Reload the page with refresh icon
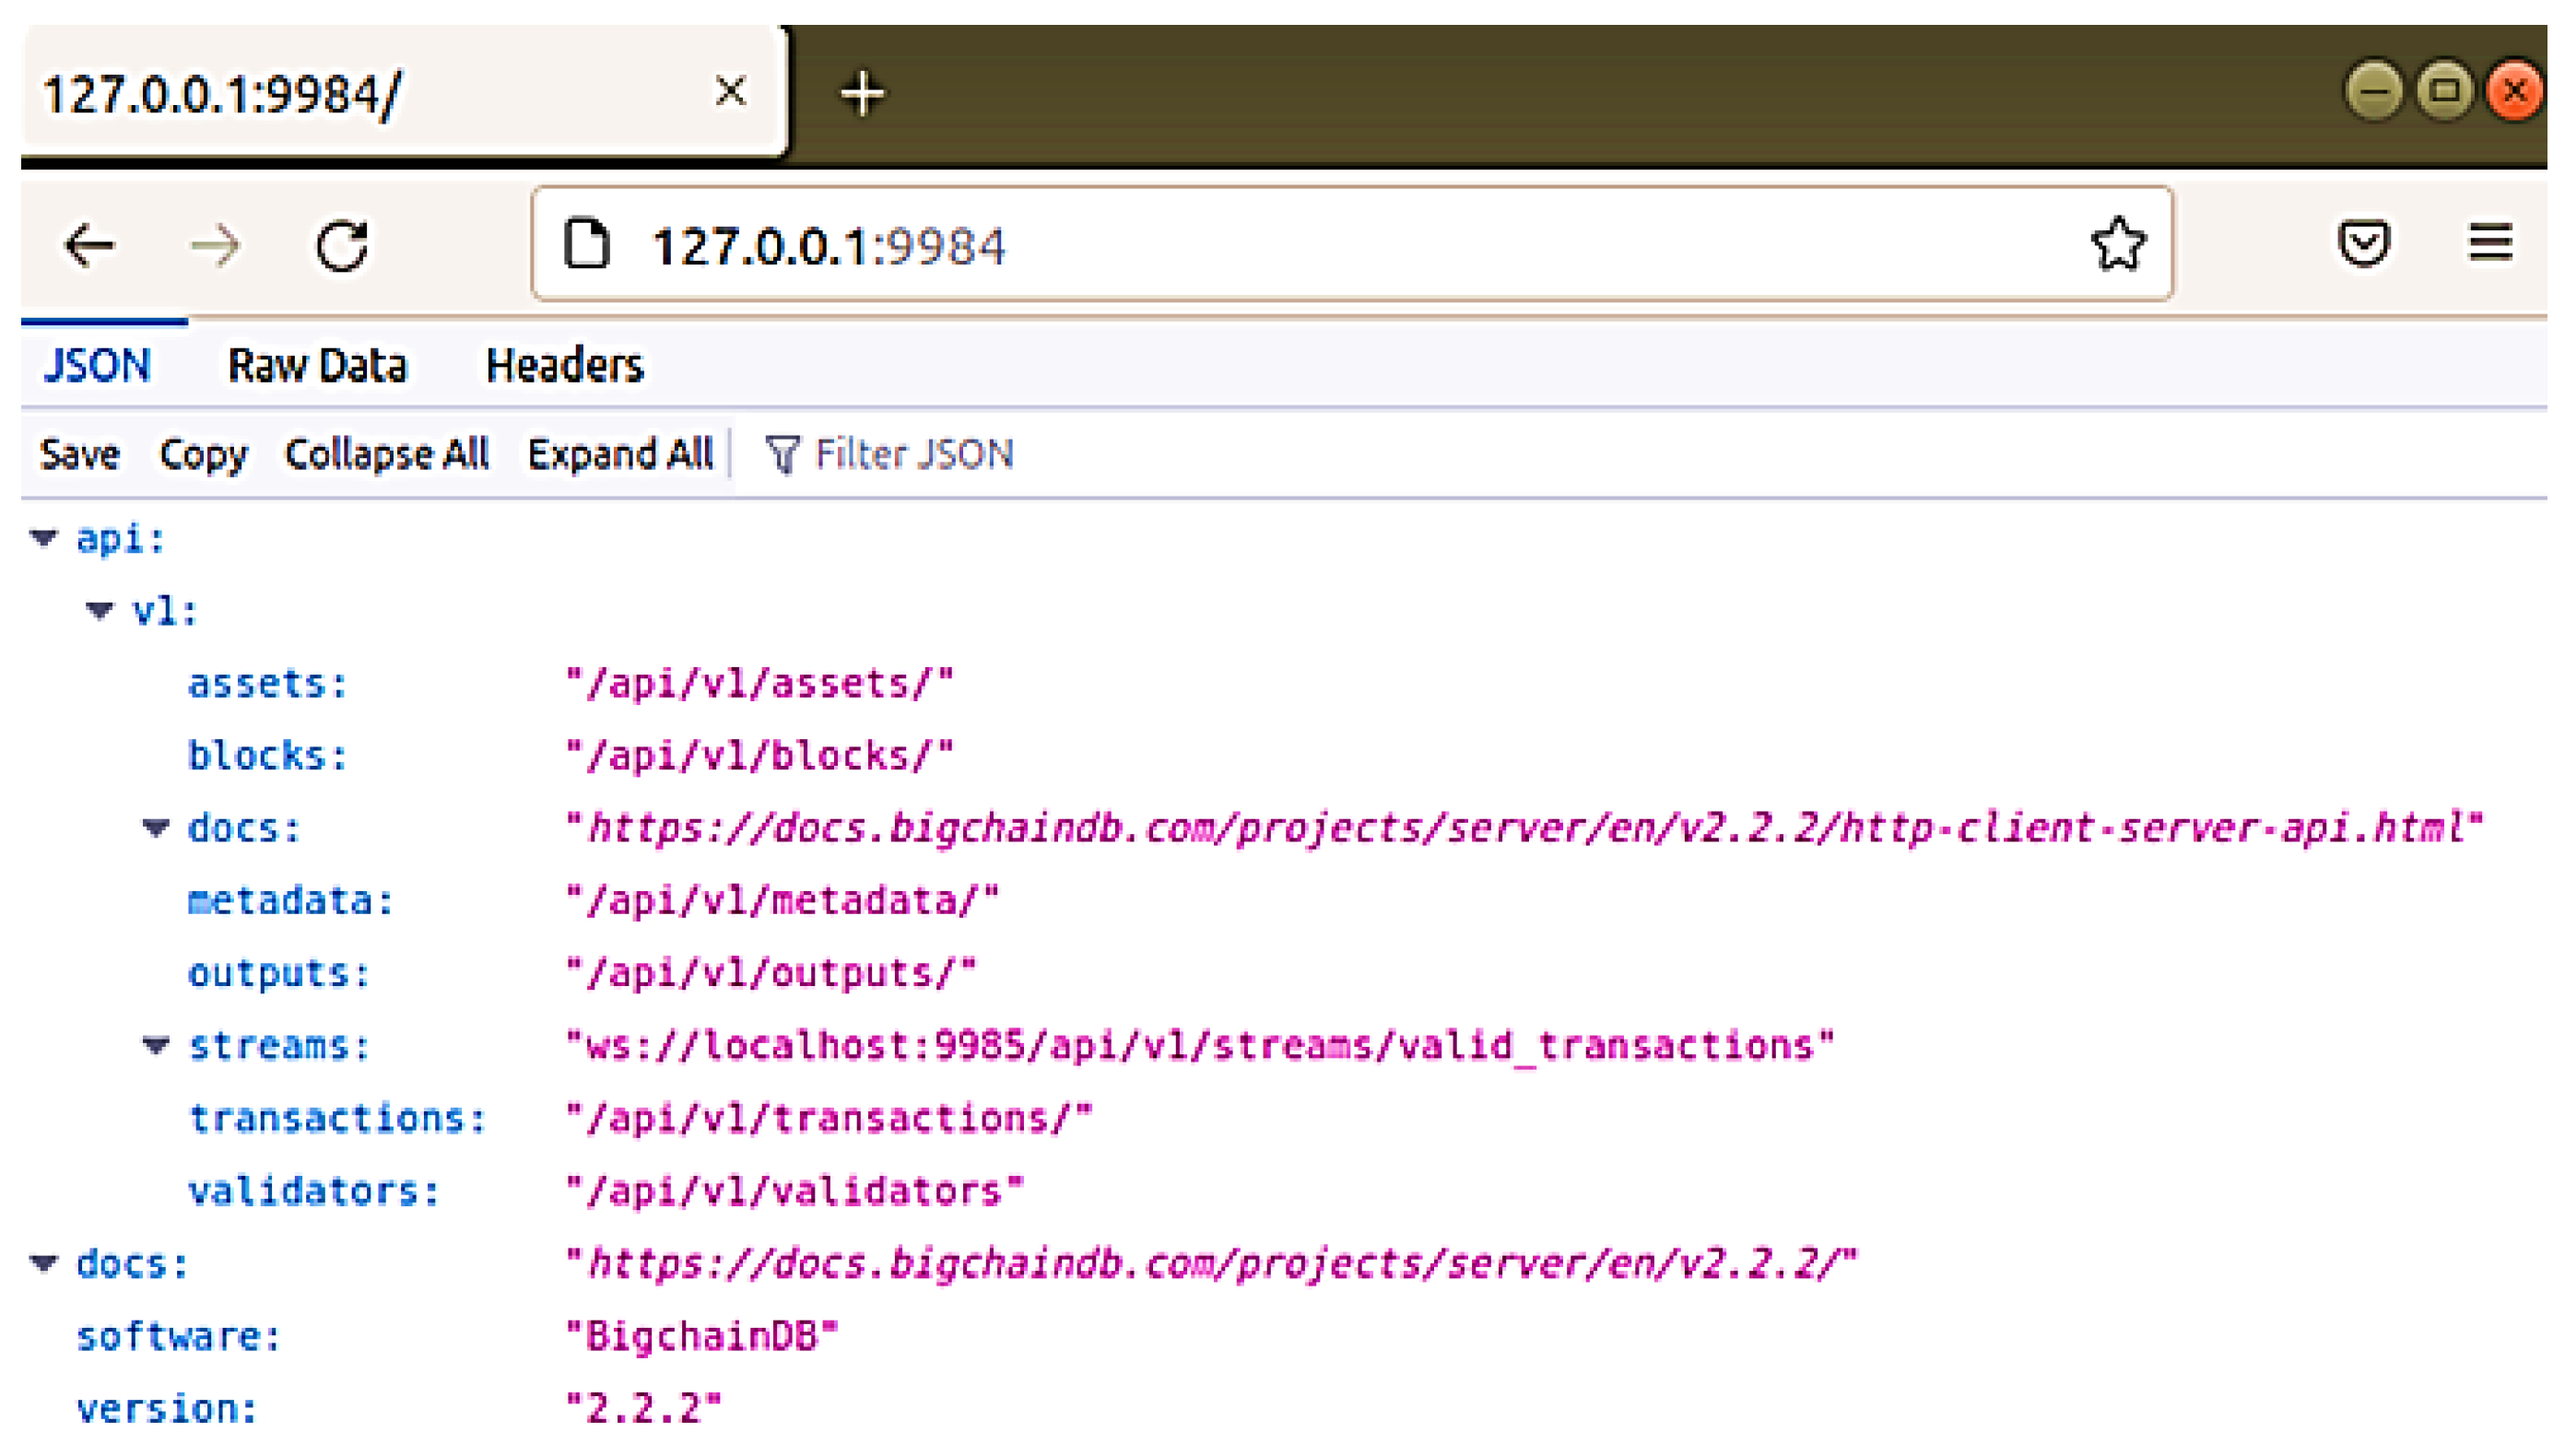 click(342, 246)
